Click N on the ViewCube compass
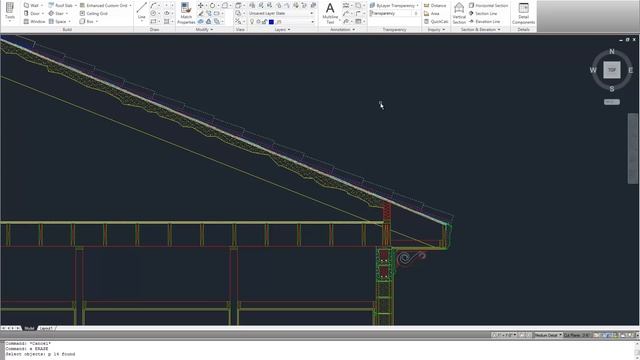This screenshot has height=360, width=640. 611,51
